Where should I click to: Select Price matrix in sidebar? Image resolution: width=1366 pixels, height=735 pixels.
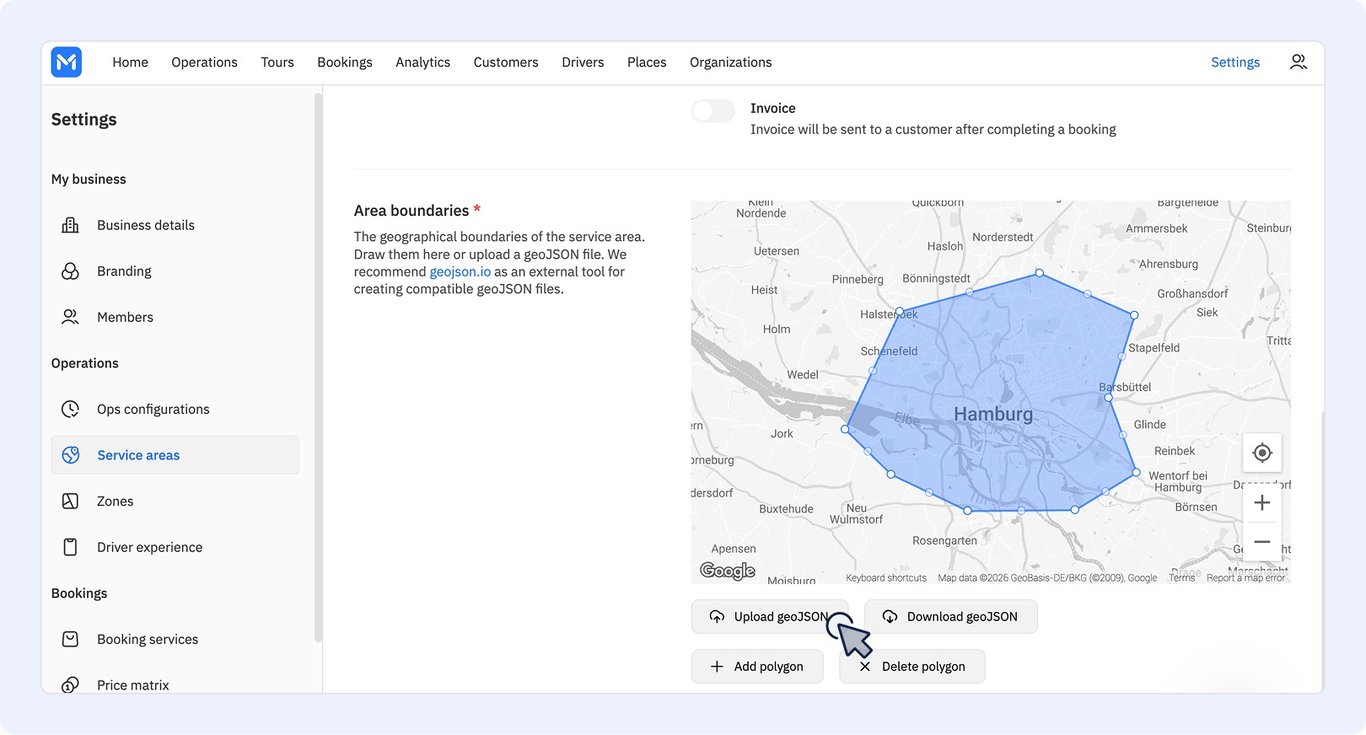[175, 685]
